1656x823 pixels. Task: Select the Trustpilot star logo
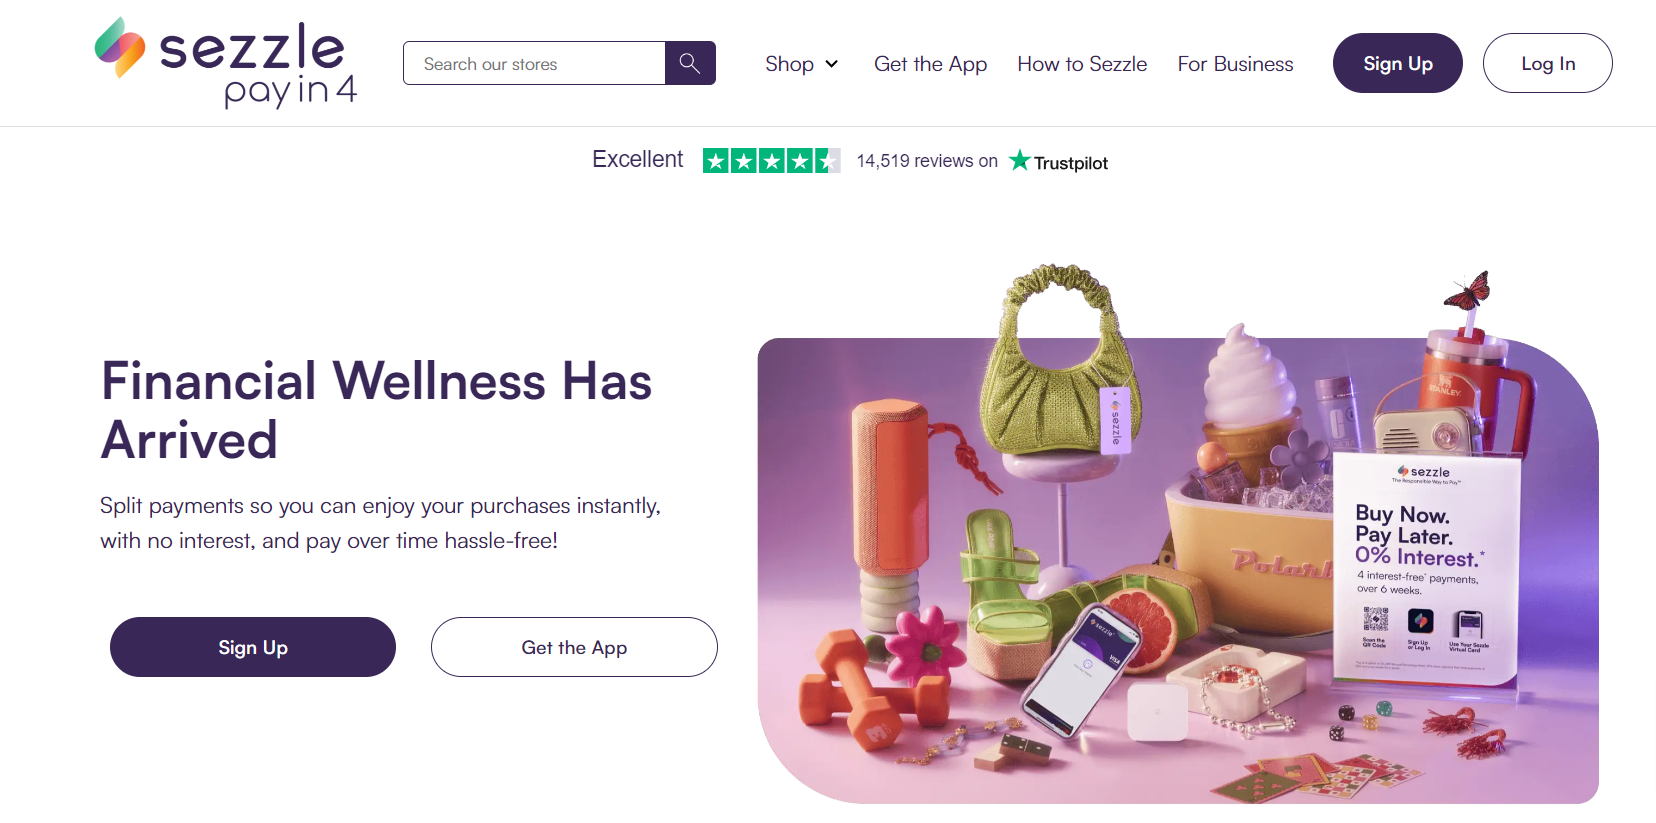(x=1019, y=160)
